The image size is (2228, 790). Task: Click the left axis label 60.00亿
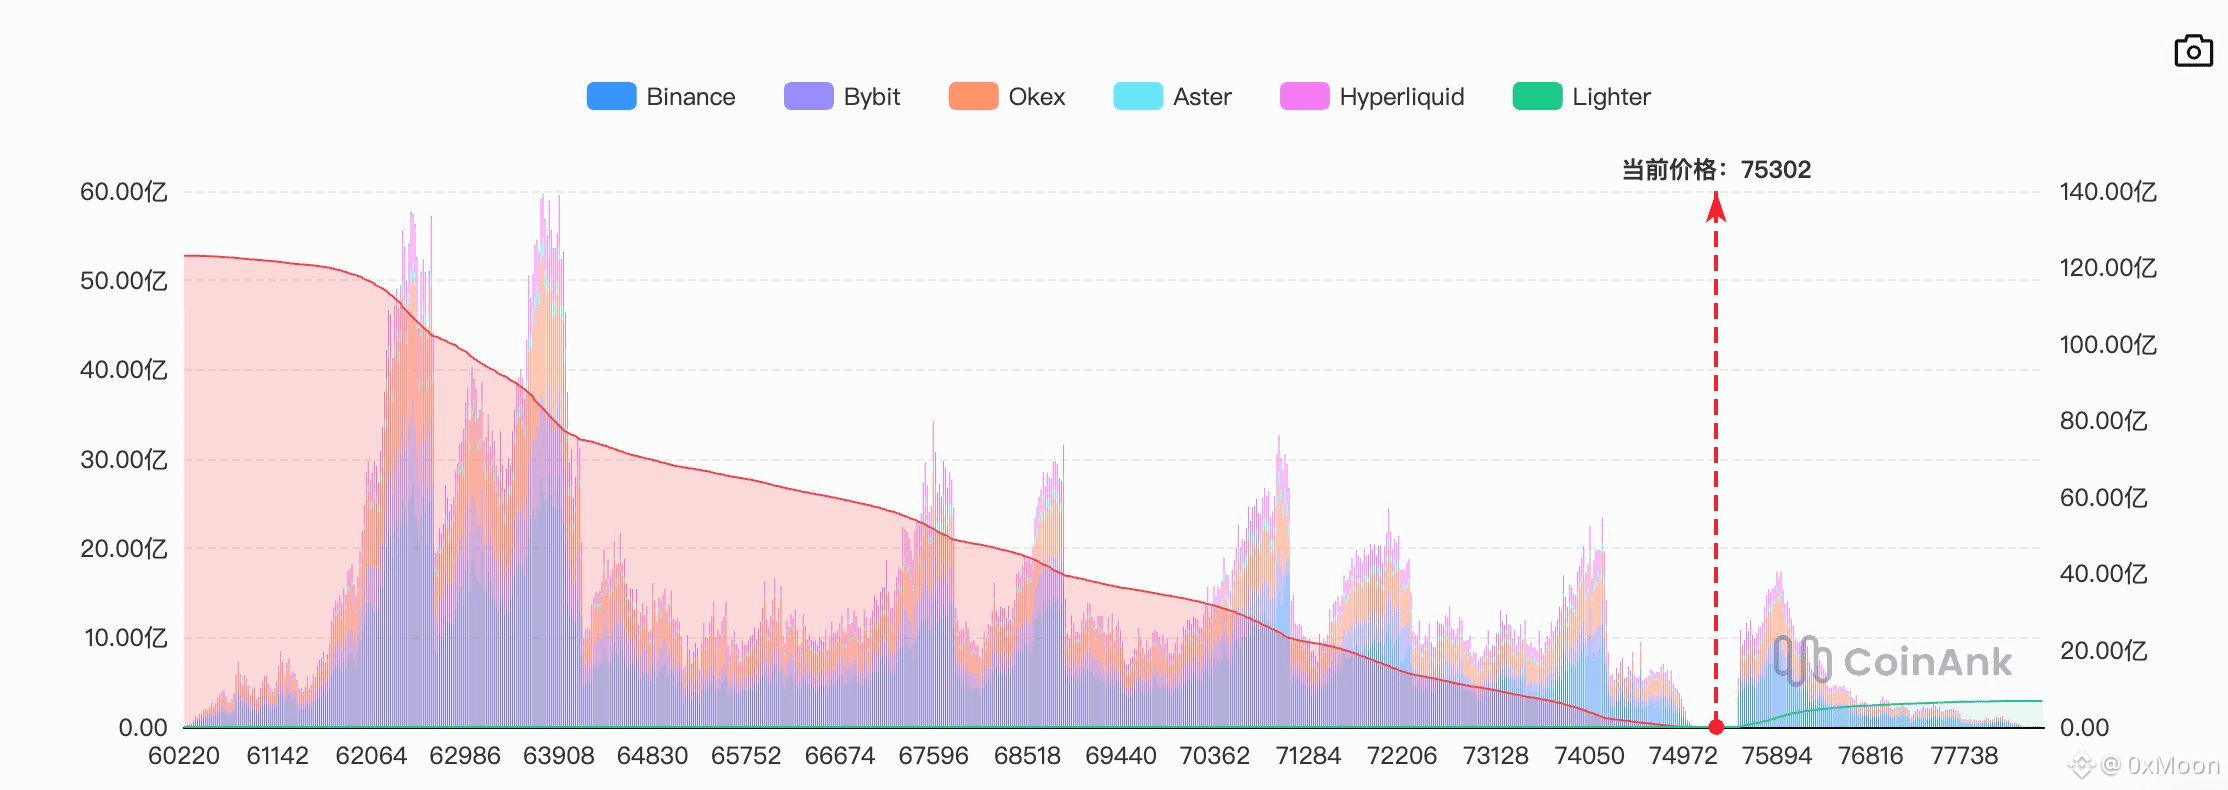coord(124,192)
